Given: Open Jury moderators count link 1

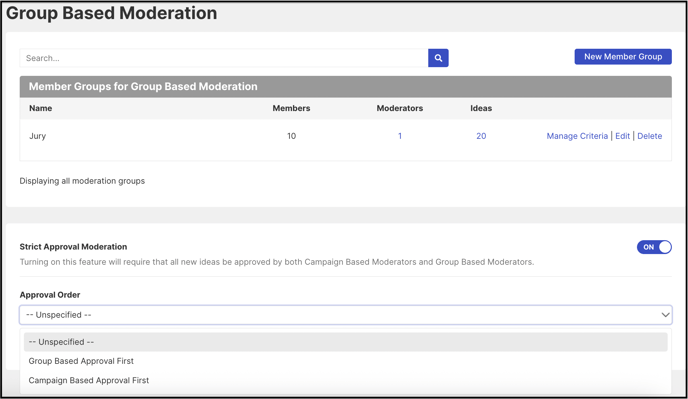Looking at the screenshot, I should tap(400, 136).
